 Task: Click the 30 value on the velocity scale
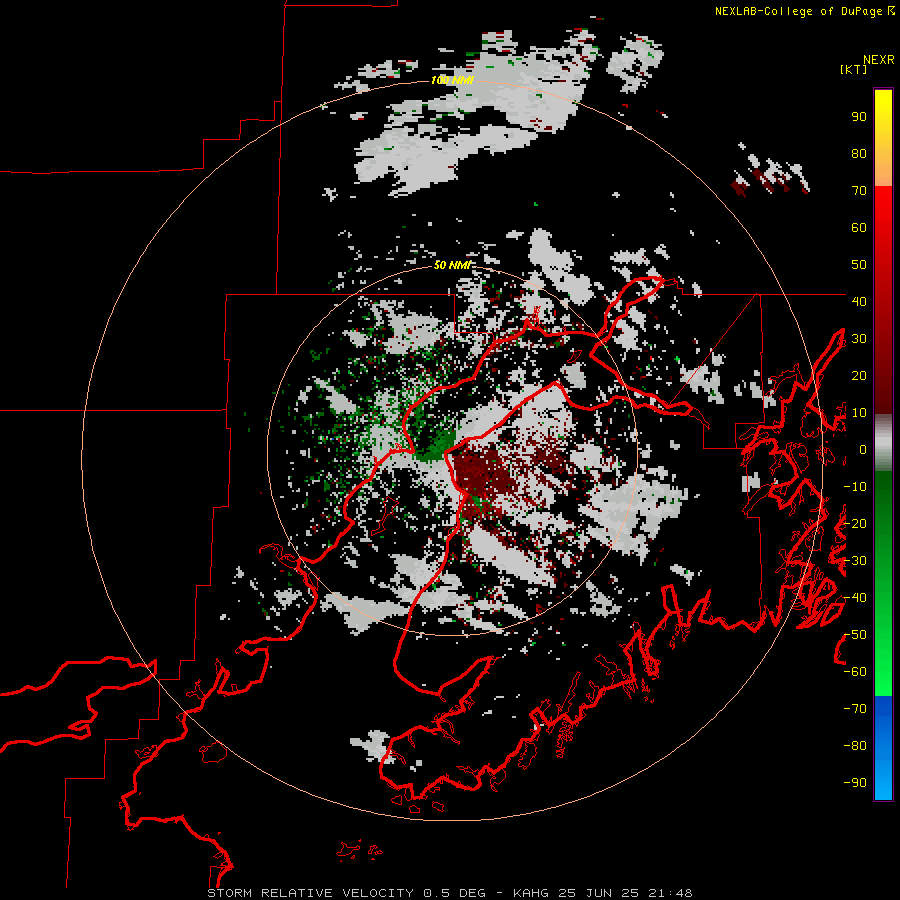(859, 339)
